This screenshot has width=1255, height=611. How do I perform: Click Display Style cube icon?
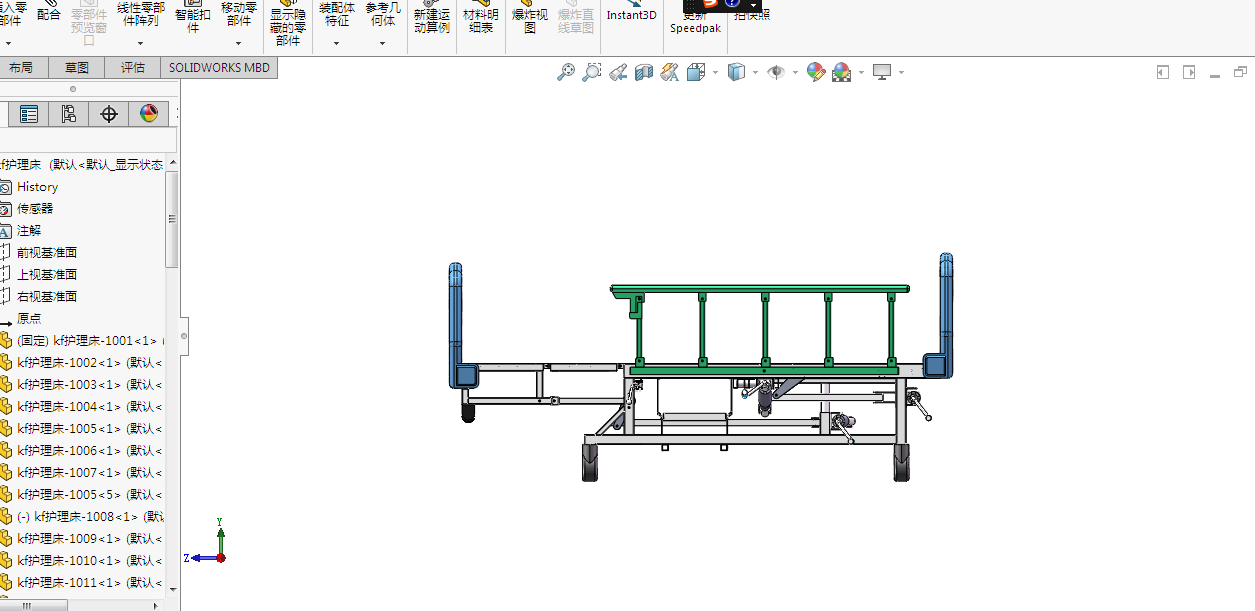[737, 72]
